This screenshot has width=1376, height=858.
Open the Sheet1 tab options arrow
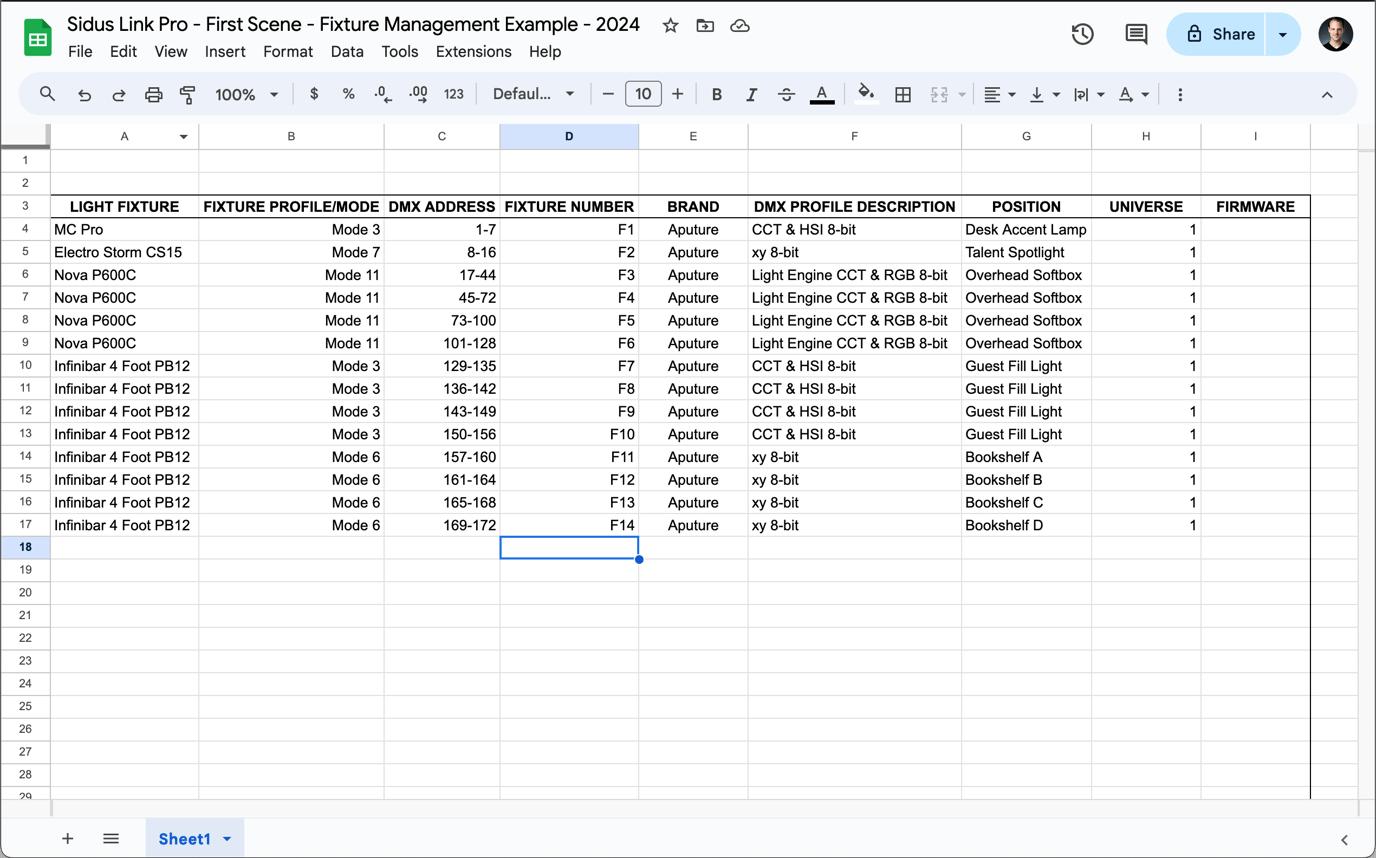[x=227, y=839]
